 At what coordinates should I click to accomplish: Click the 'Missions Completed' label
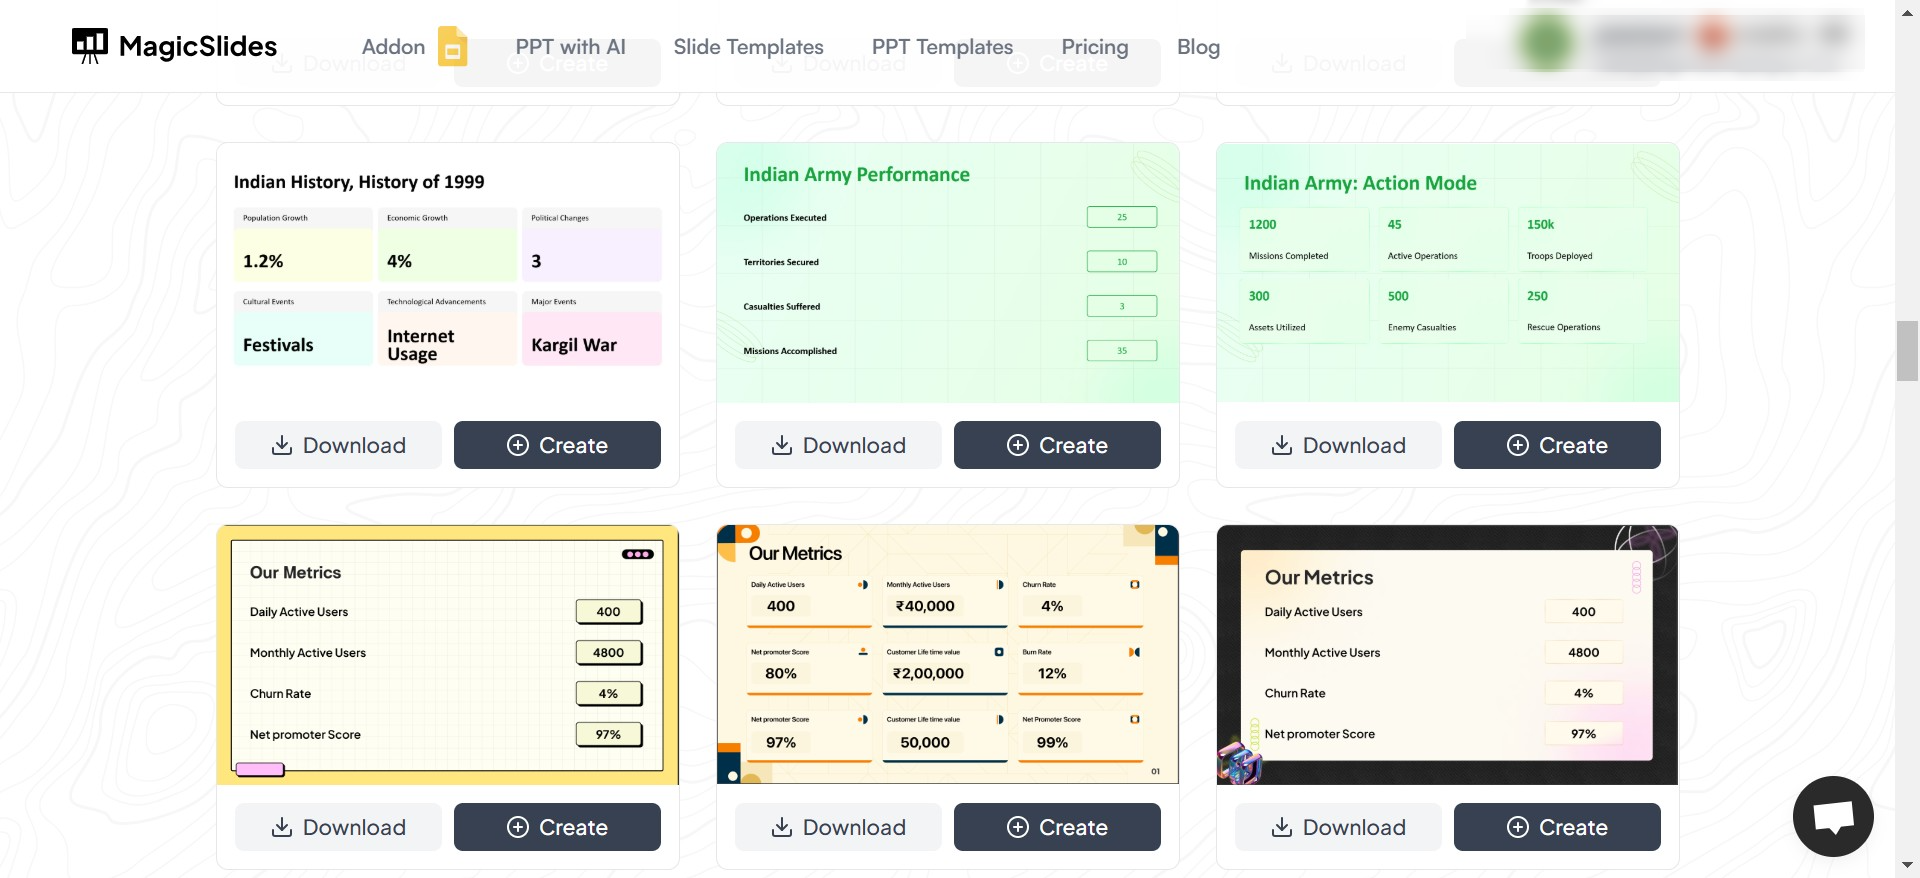point(1289,256)
